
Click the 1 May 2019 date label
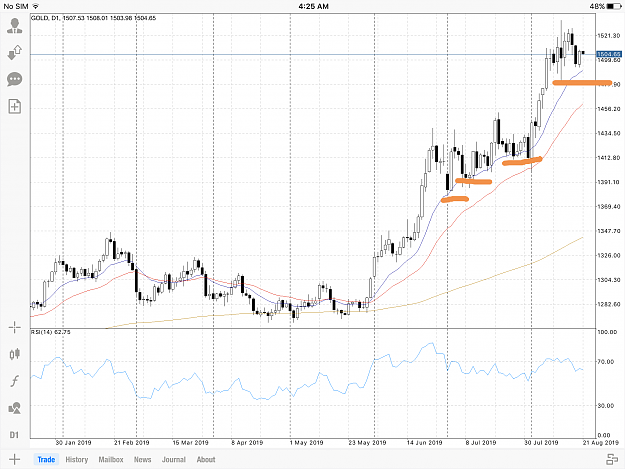click(x=306, y=443)
